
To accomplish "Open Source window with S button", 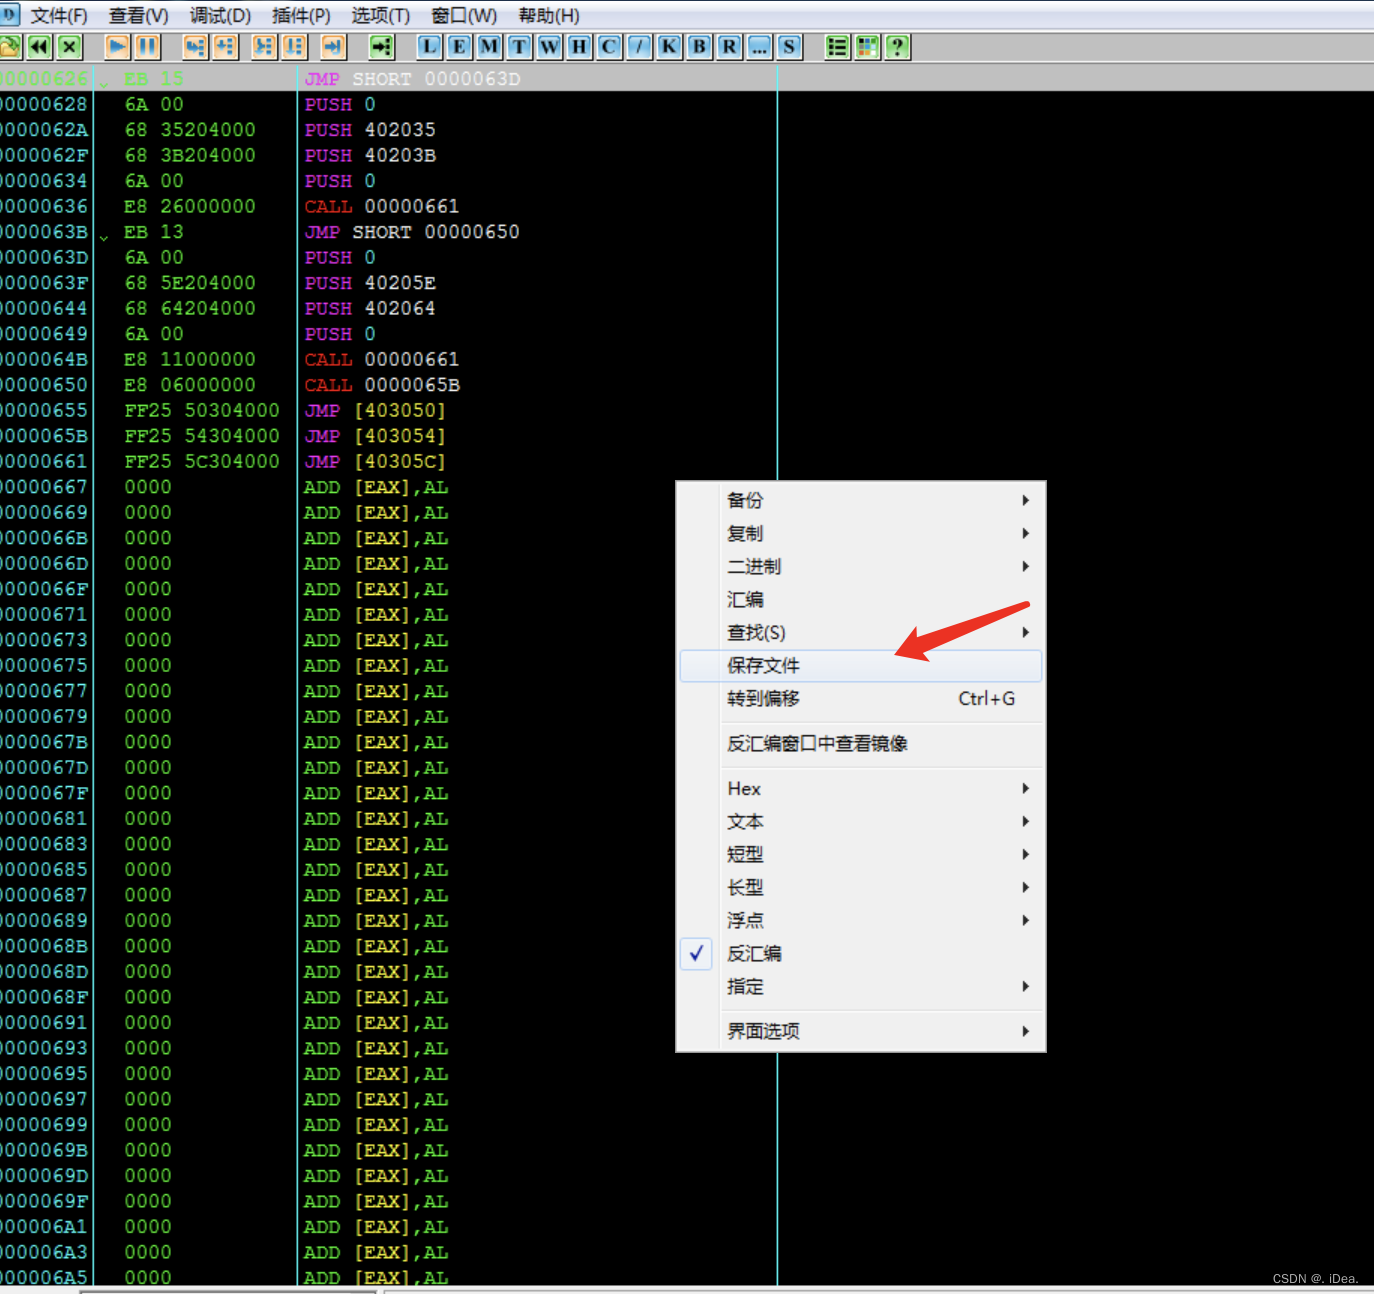I will pyautogui.click(x=789, y=46).
